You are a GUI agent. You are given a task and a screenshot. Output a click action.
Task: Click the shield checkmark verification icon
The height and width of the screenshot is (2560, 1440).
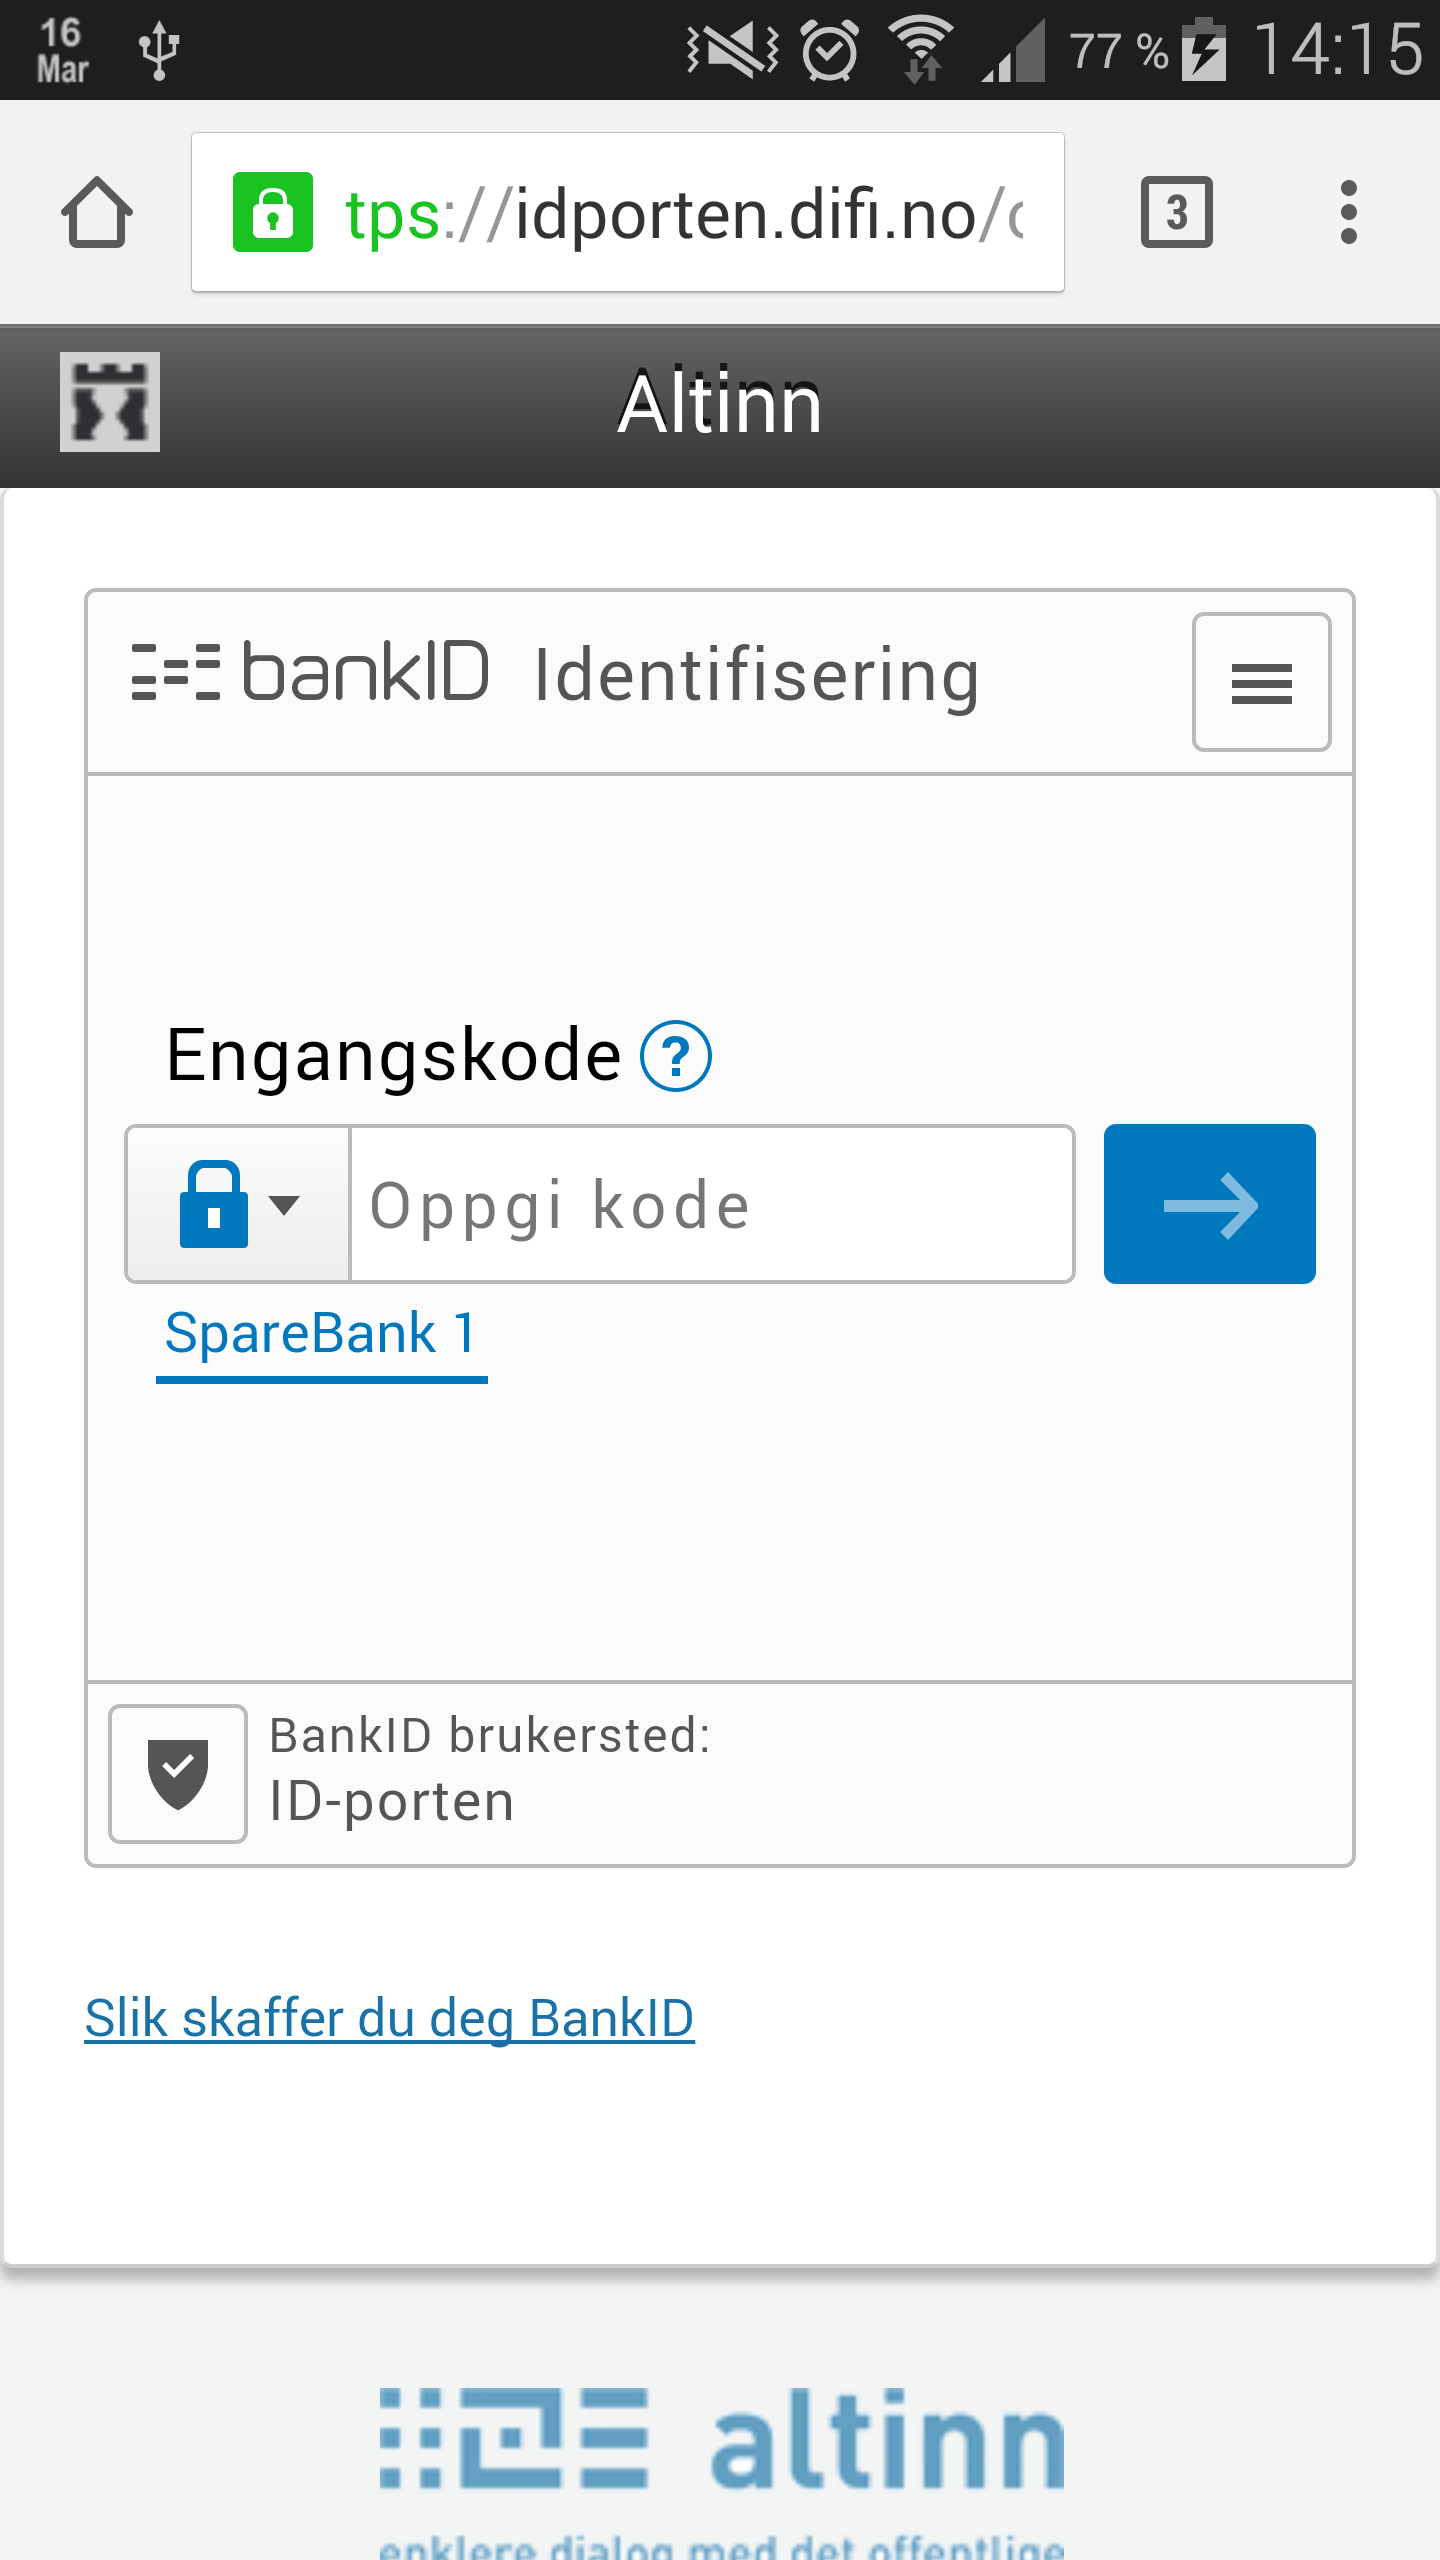178,1773
